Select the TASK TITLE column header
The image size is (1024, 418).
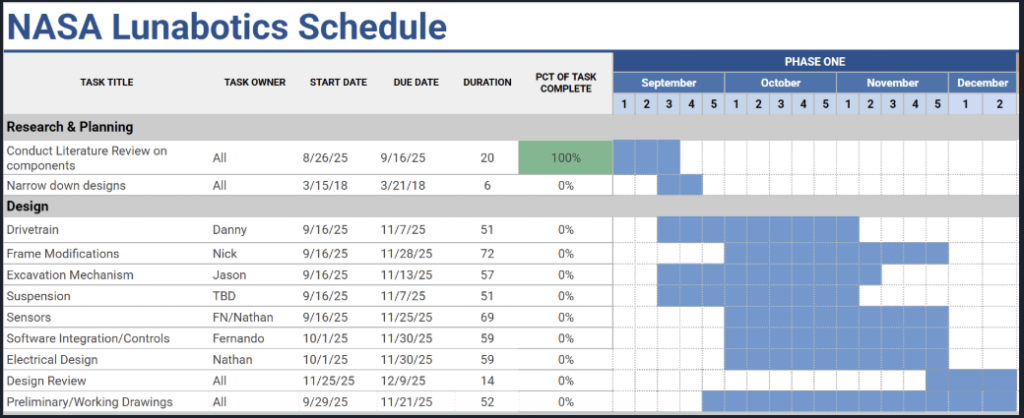[x=106, y=82]
